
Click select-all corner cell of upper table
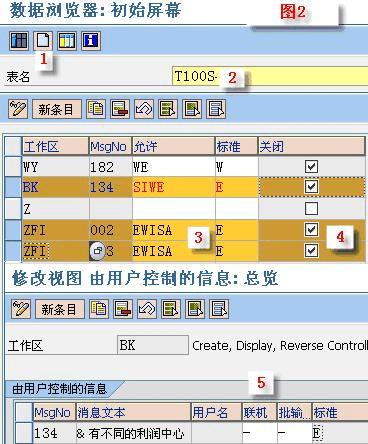(x=13, y=146)
